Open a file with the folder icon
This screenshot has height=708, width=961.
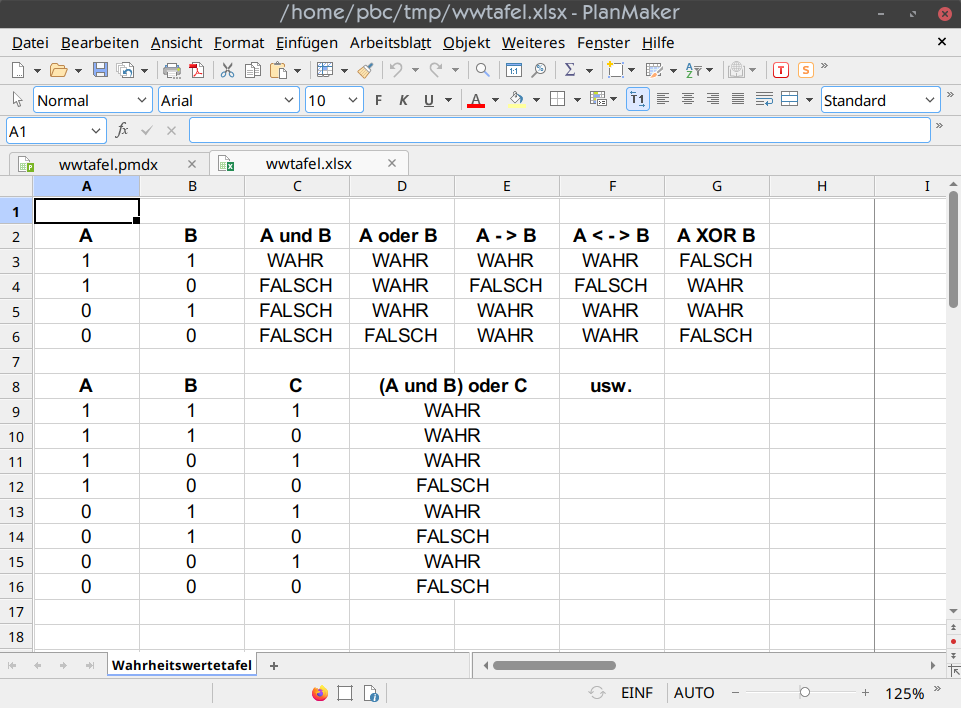pos(58,70)
